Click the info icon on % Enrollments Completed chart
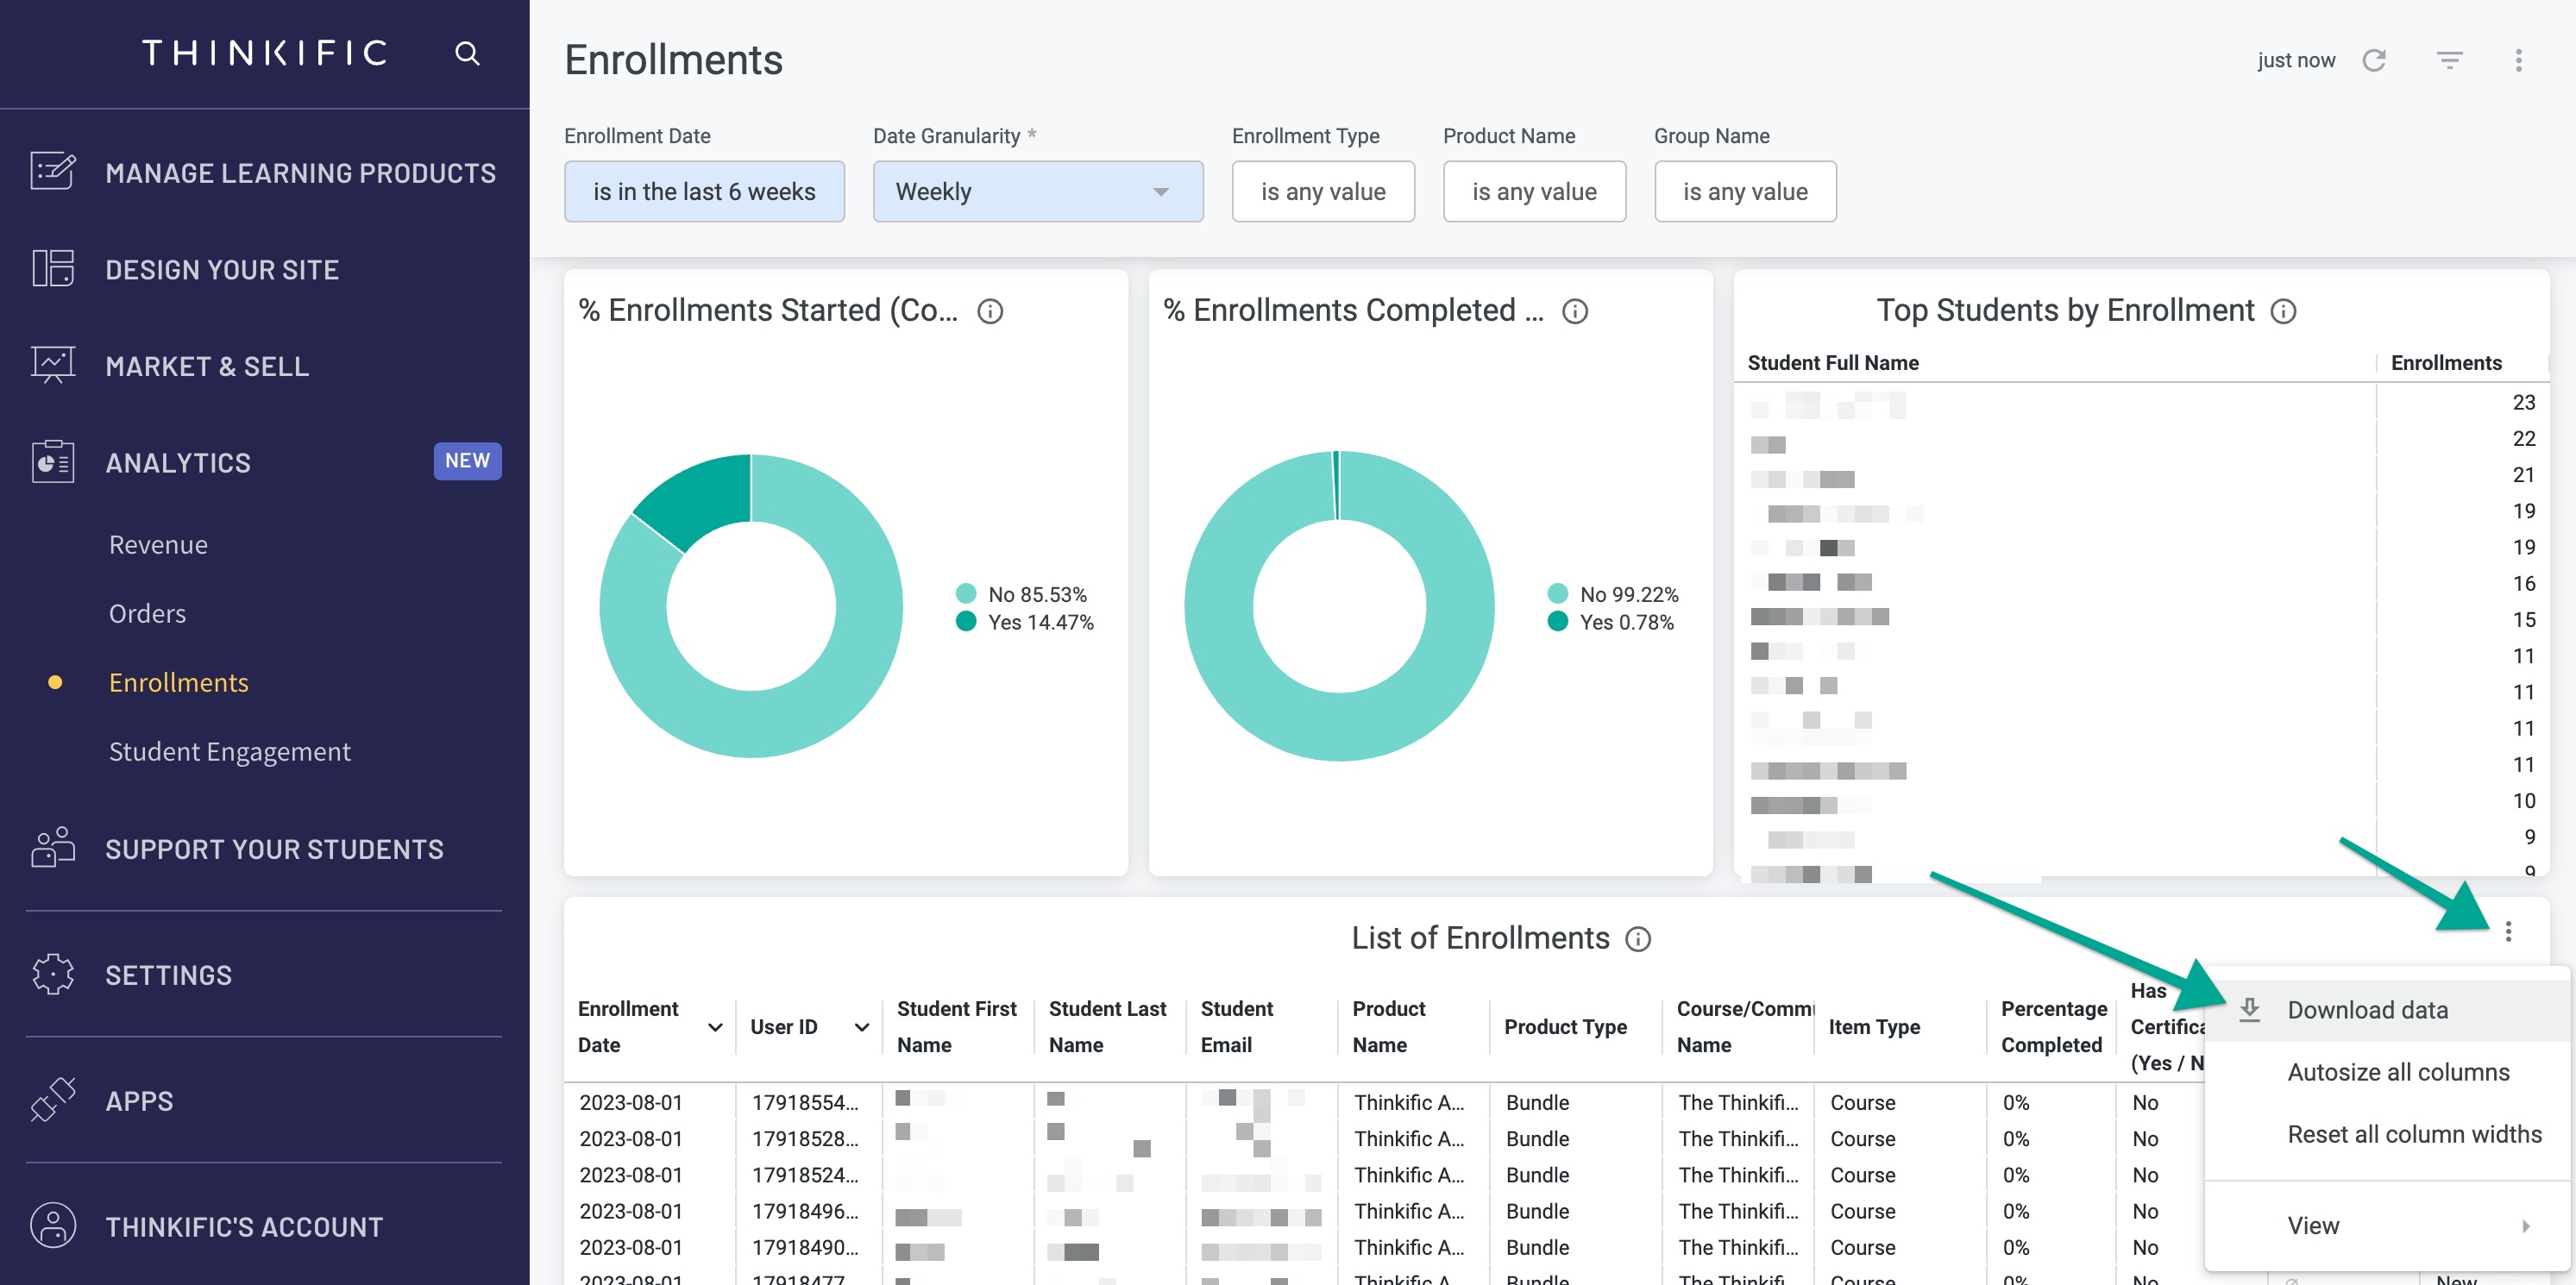The width and height of the screenshot is (2576, 1285). pos(1575,311)
